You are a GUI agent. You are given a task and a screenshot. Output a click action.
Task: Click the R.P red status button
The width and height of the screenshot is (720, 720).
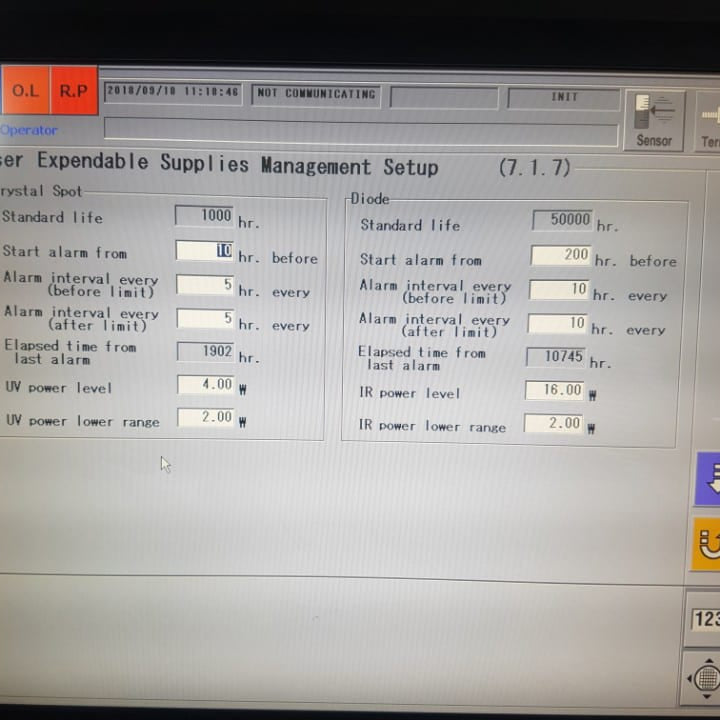(x=73, y=90)
